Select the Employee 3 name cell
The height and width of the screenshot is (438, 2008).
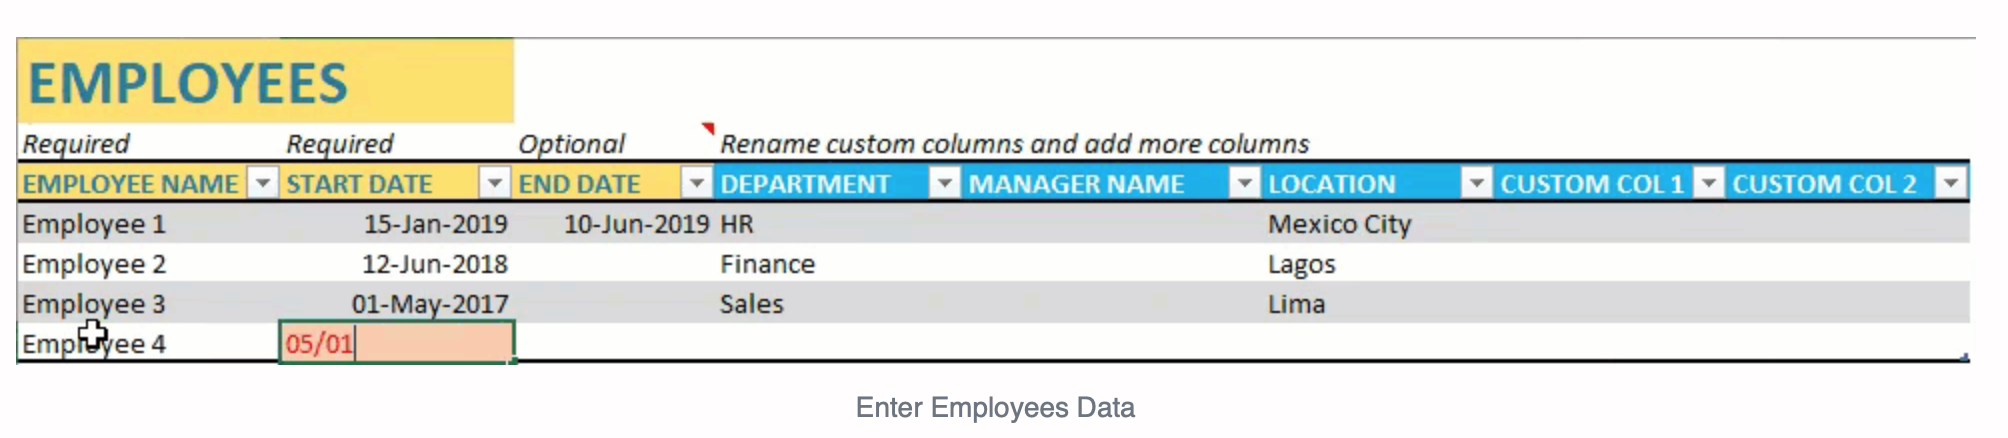click(x=148, y=303)
